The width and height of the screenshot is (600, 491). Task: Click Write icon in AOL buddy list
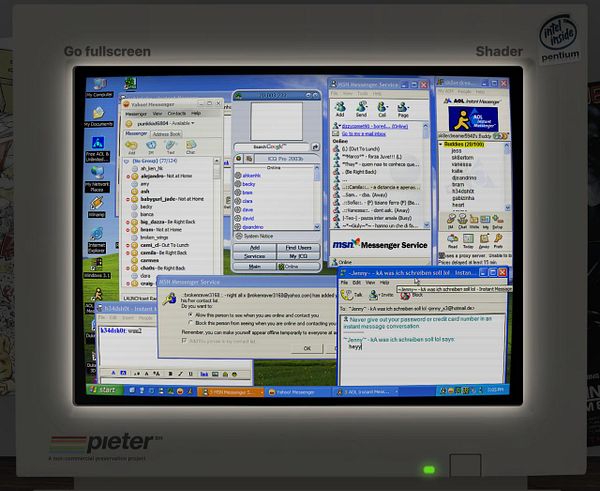(474, 221)
